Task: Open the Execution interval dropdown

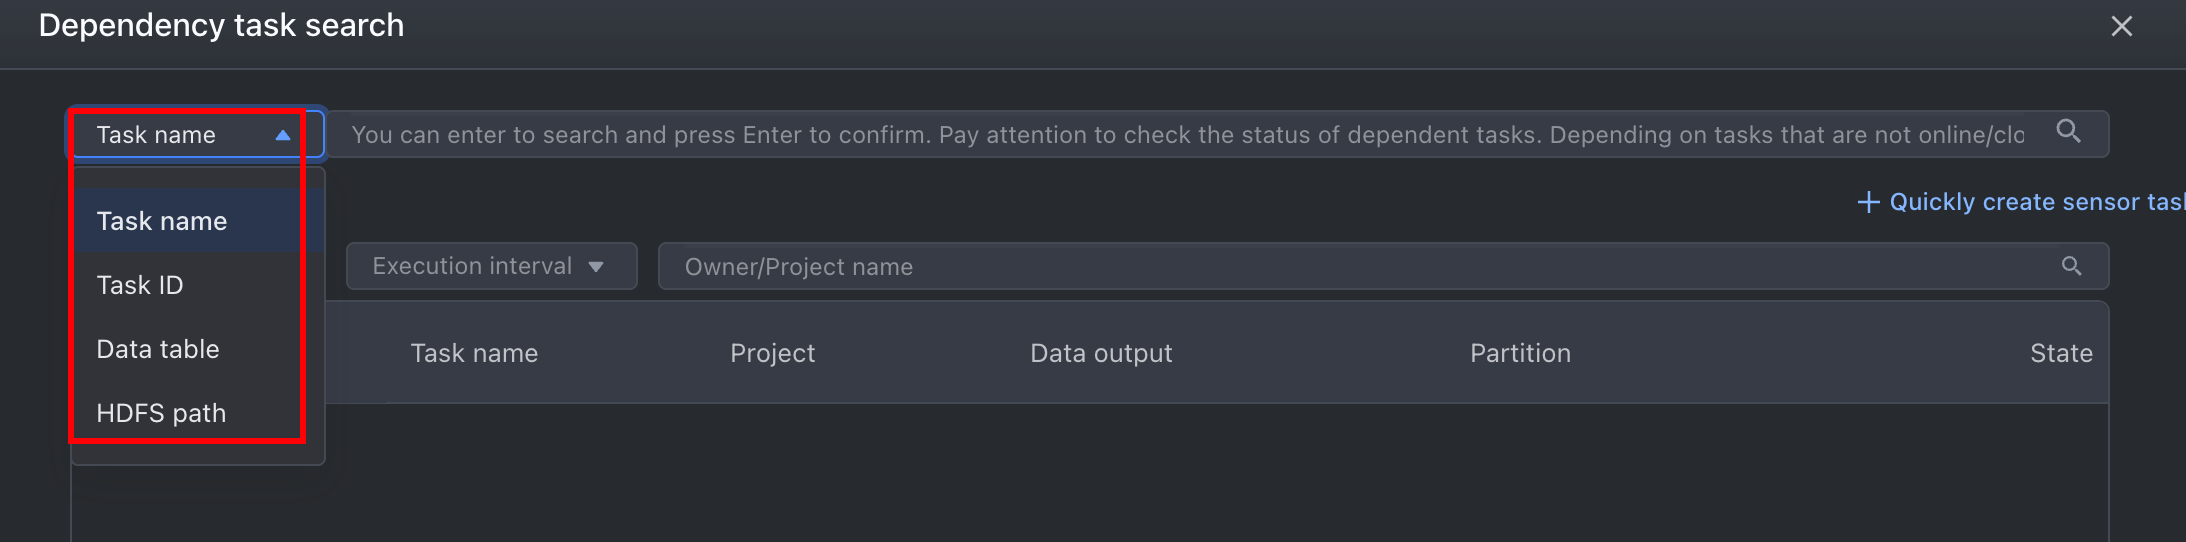Action: coord(491,266)
